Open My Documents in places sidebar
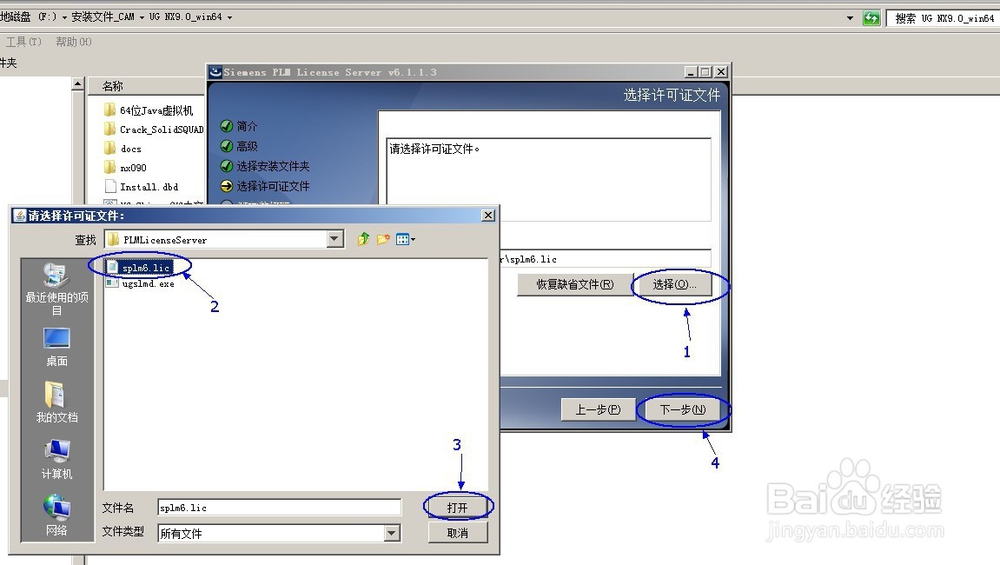 pos(57,403)
